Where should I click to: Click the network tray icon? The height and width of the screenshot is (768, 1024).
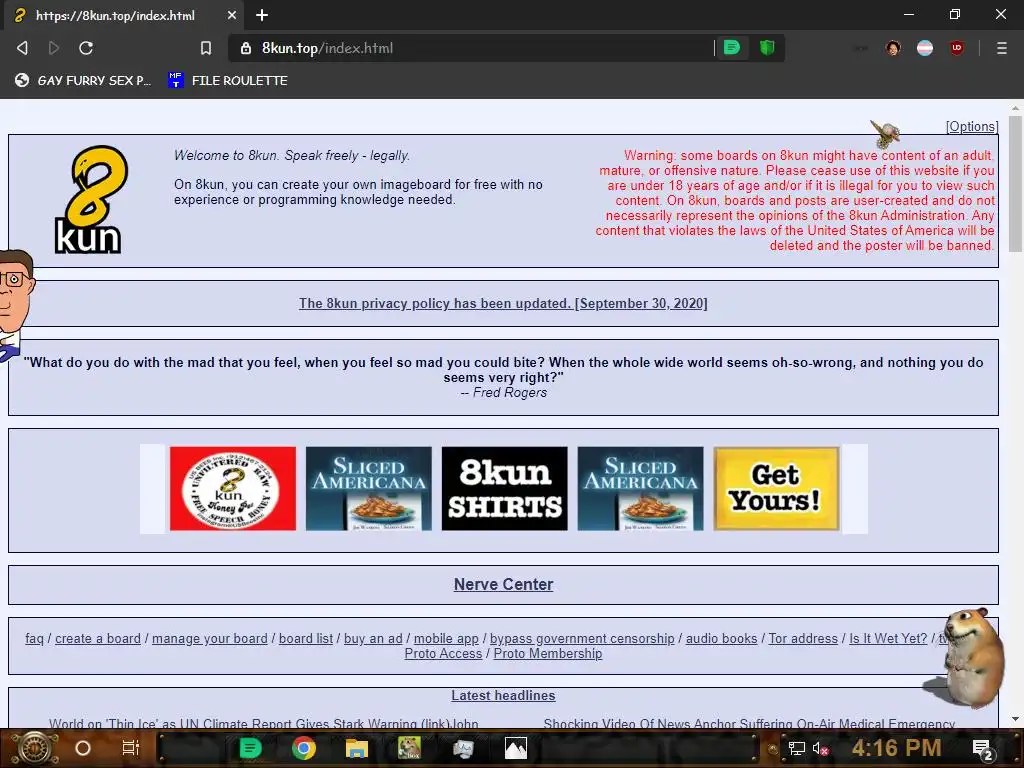(797, 749)
